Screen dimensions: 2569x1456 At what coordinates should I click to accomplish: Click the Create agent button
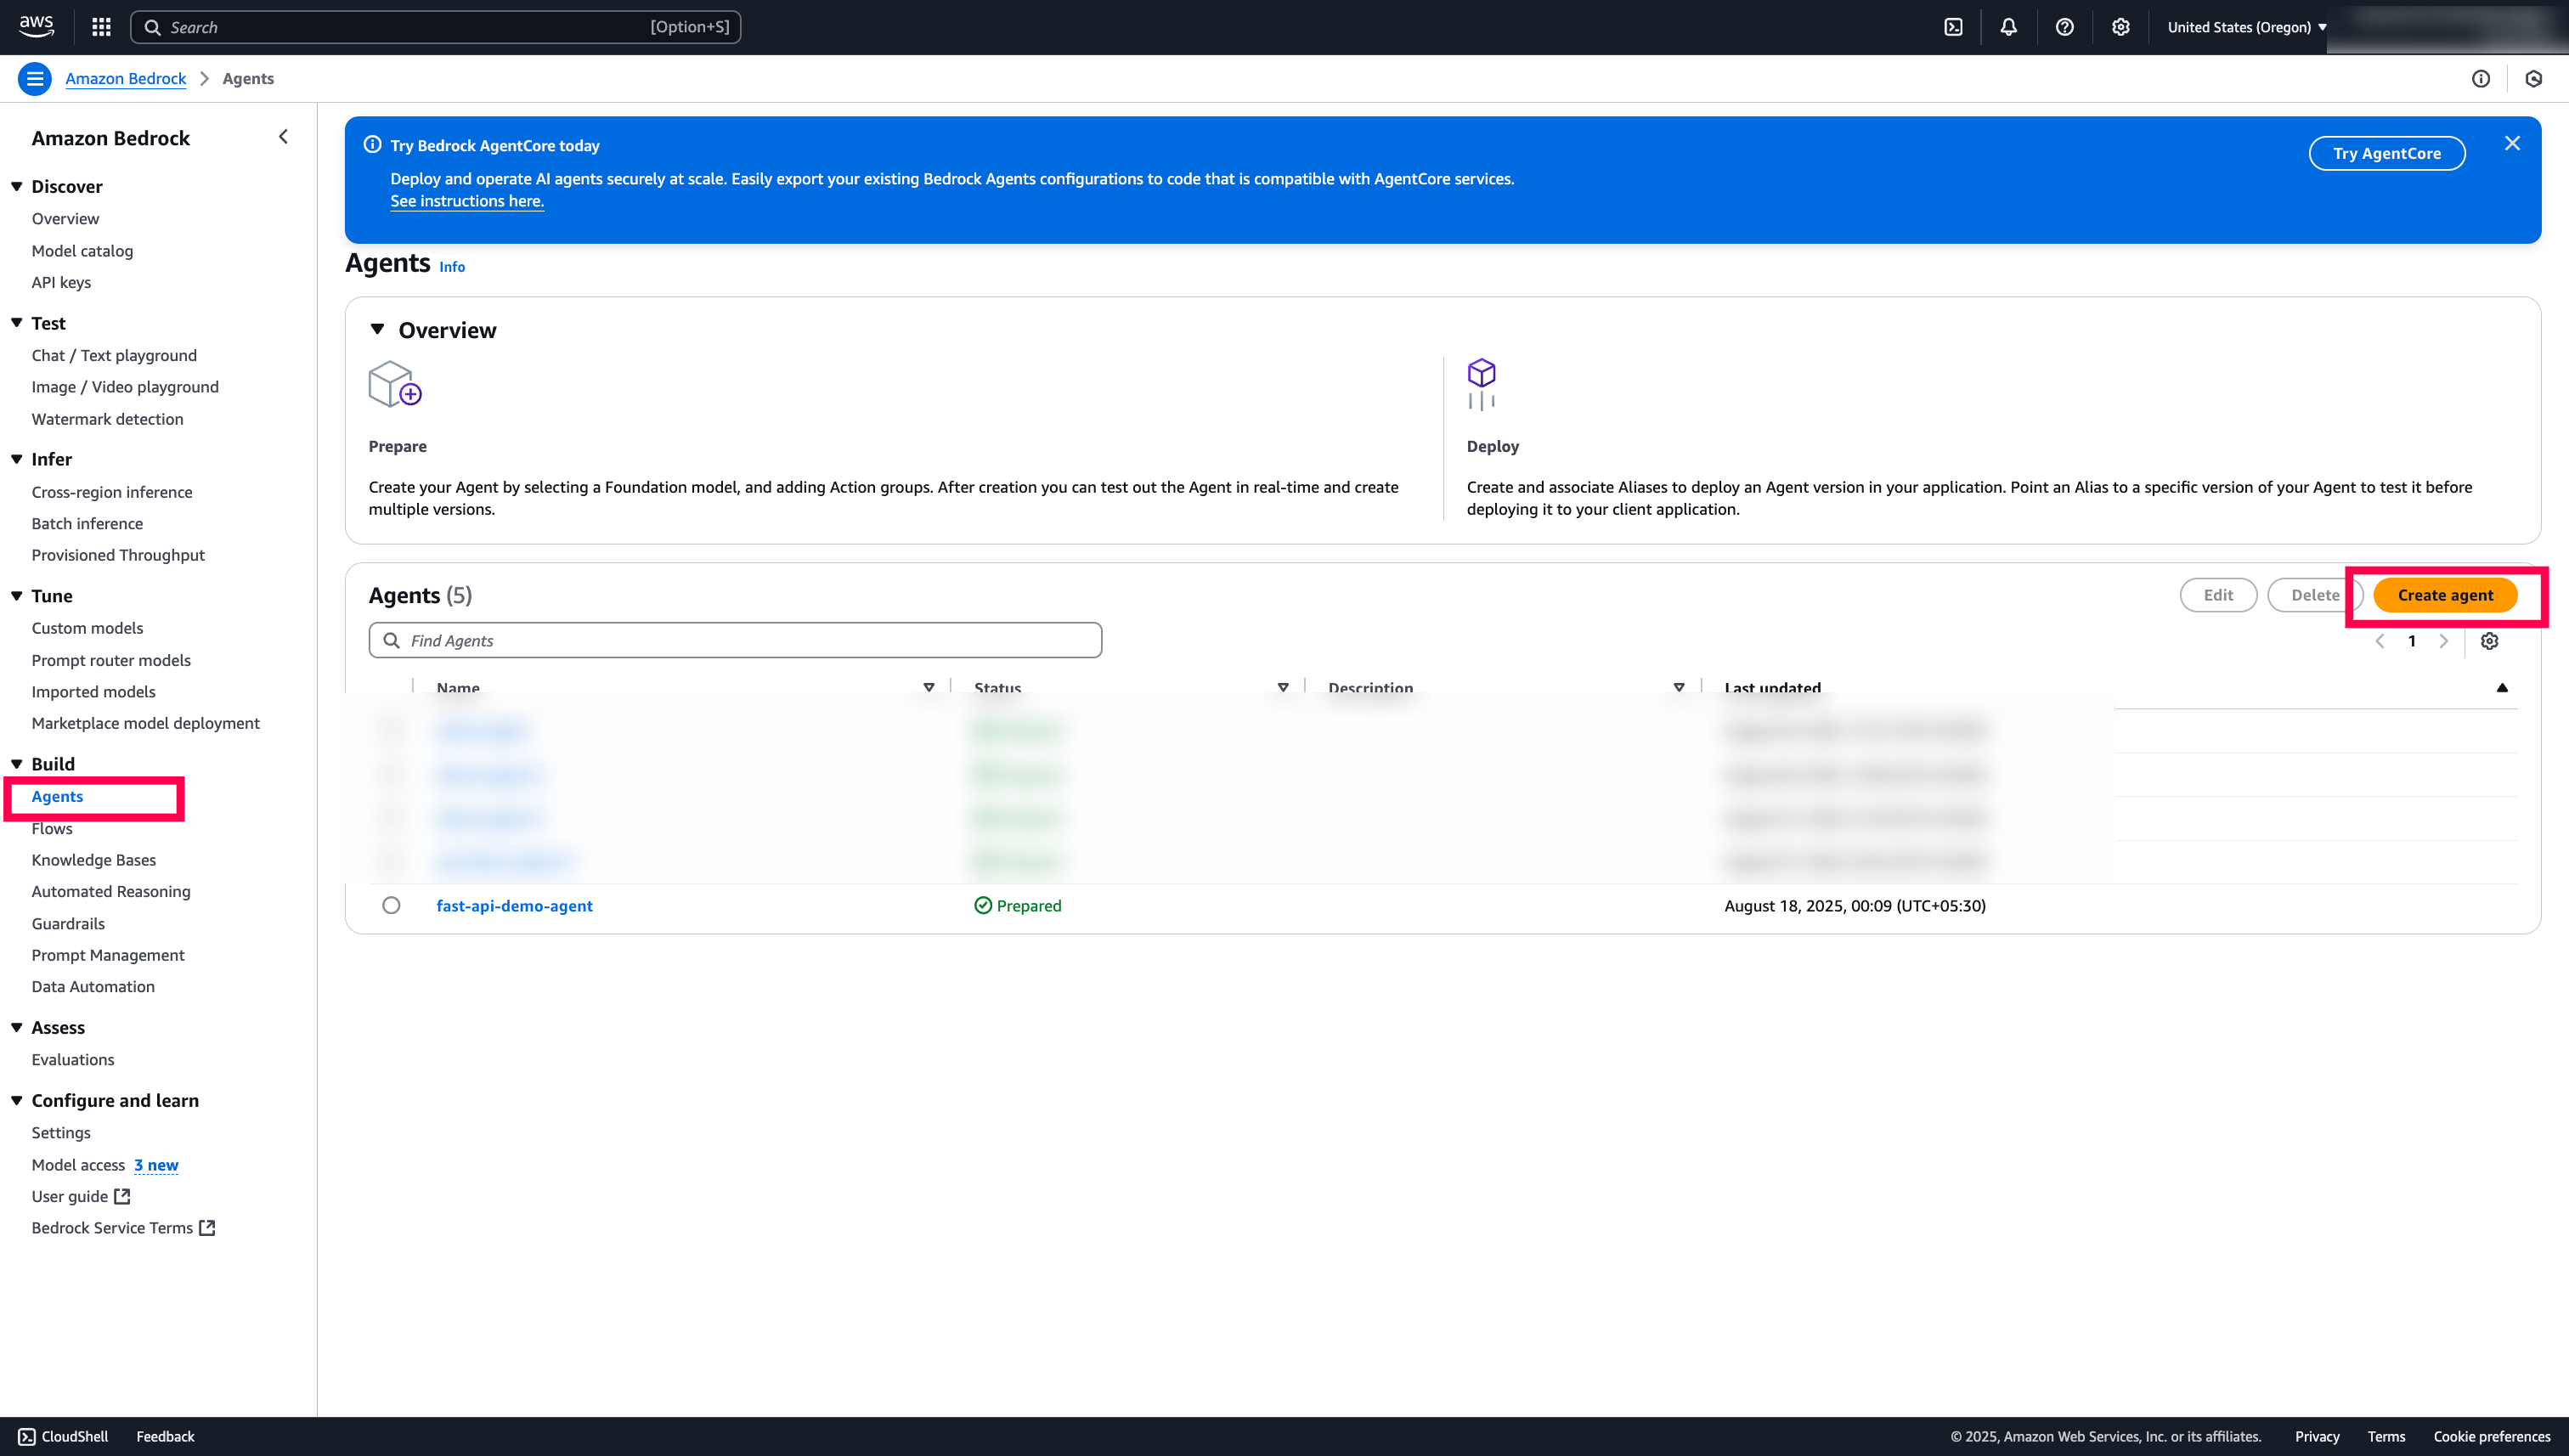tap(2444, 595)
